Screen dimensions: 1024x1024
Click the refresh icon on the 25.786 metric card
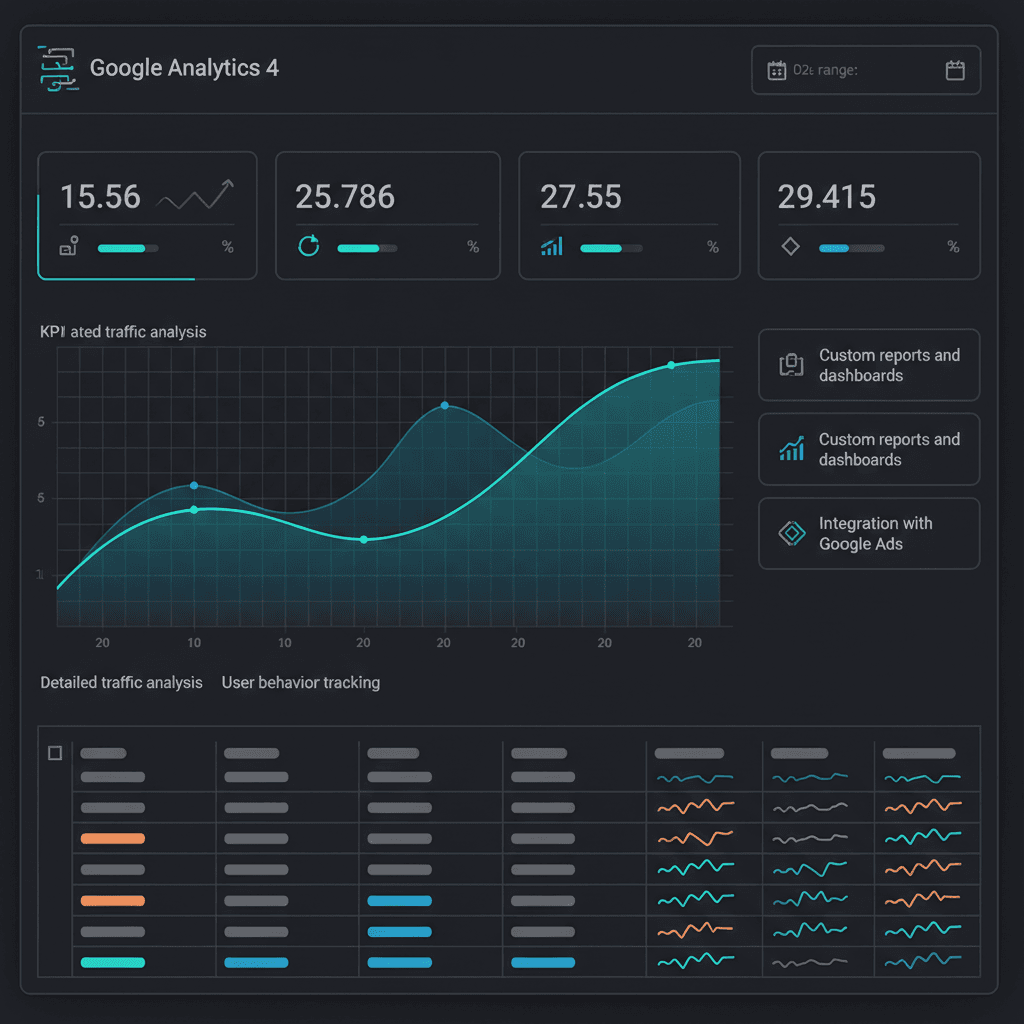pos(309,247)
